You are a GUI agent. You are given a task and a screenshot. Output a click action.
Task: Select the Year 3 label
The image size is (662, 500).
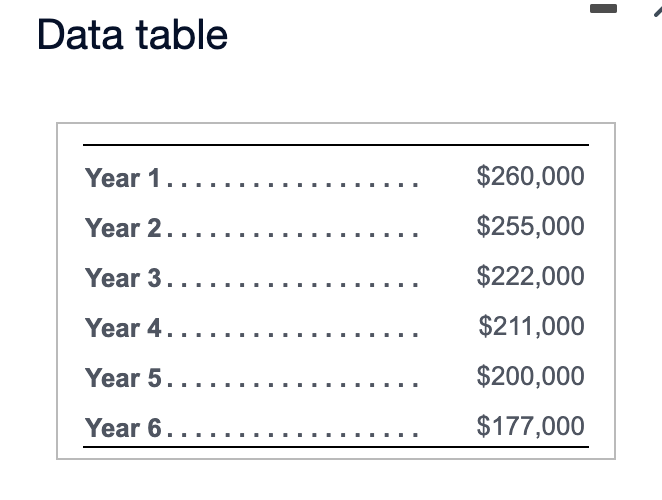pyautogui.click(x=123, y=277)
